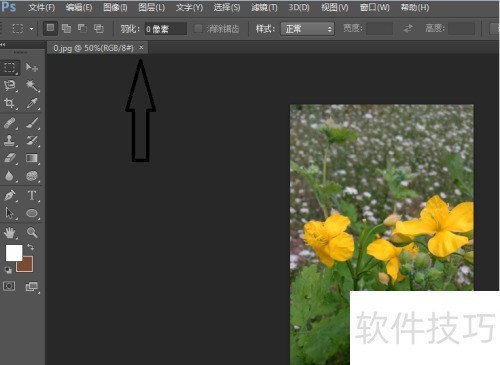Viewport: 500px width, 365px height.
Task: Open the 文字(Y) menu
Action: click(189, 7)
